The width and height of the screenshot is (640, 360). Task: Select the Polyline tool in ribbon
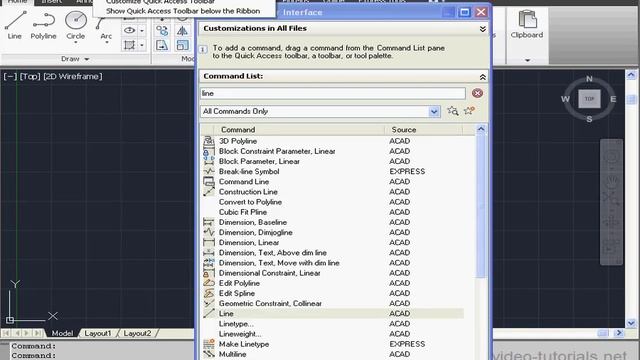tap(43, 24)
